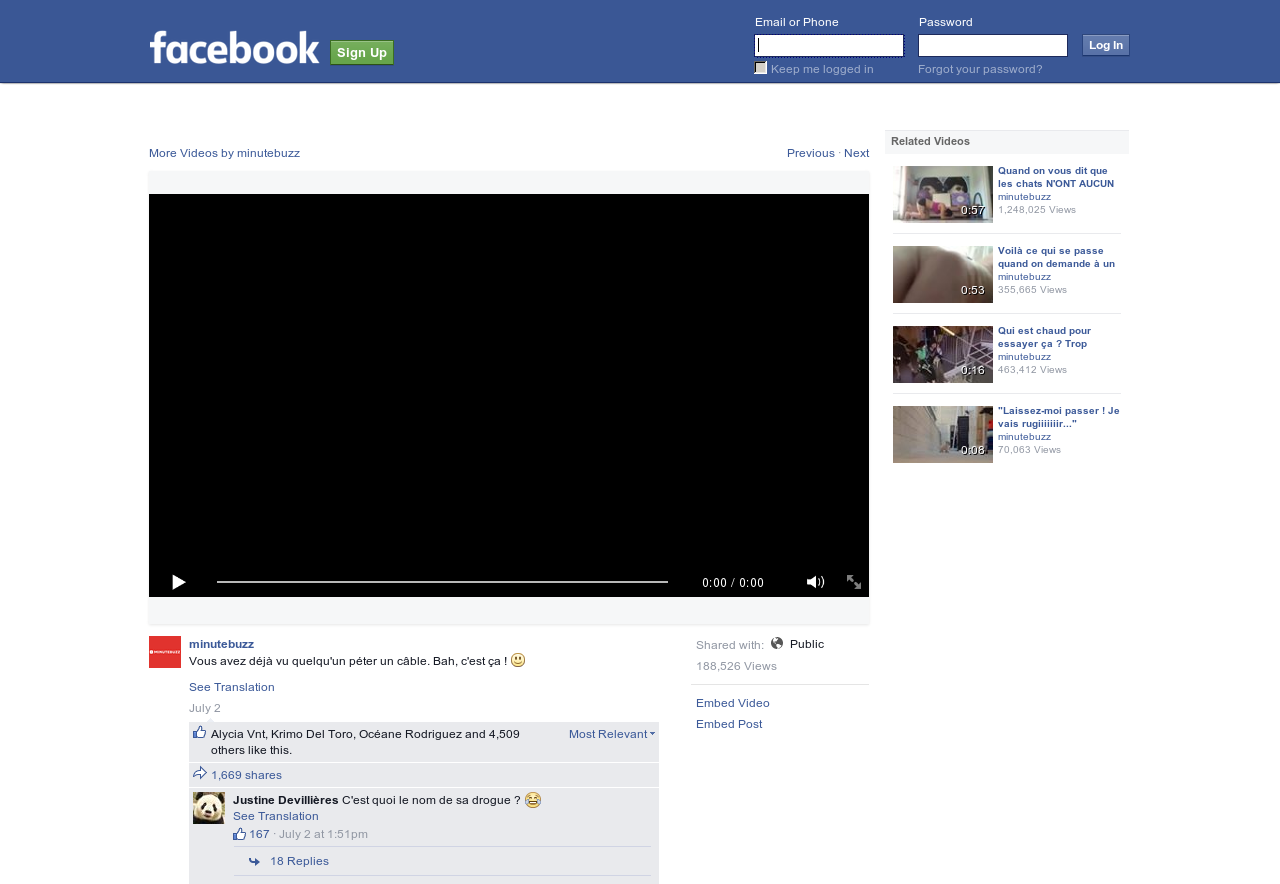Click the July 2 post date
The width and height of the screenshot is (1280, 884).
205,708
